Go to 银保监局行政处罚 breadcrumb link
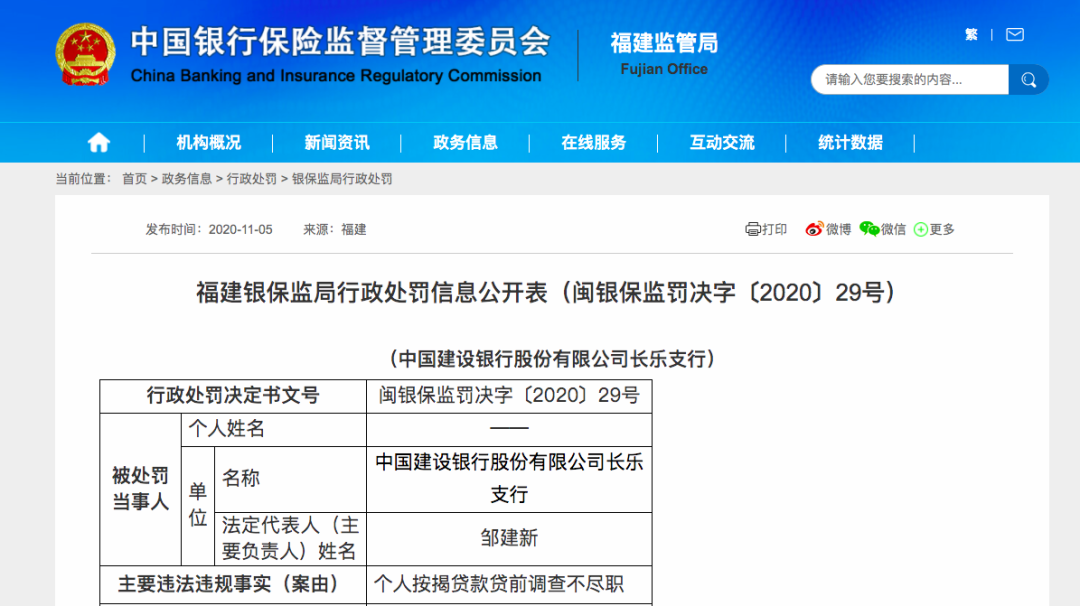The width and height of the screenshot is (1080, 606). 342,179
